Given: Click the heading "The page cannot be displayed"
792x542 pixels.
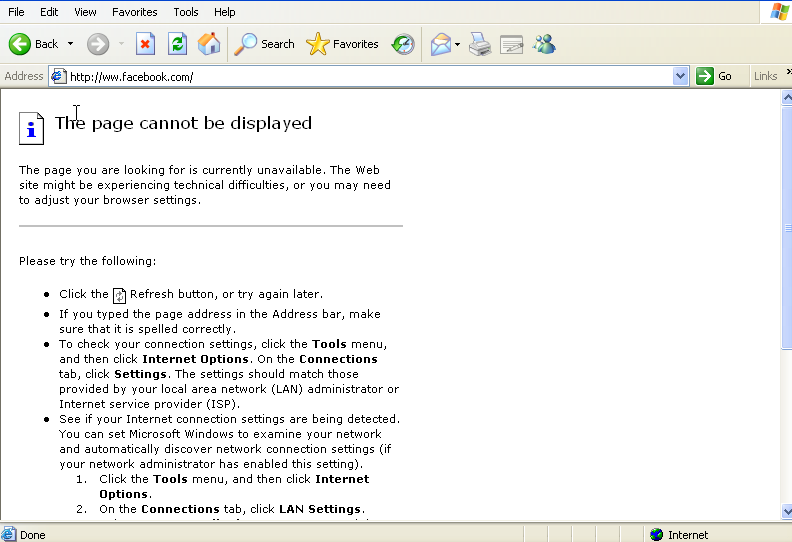Looking at the screenshot, I should [183, 123].
